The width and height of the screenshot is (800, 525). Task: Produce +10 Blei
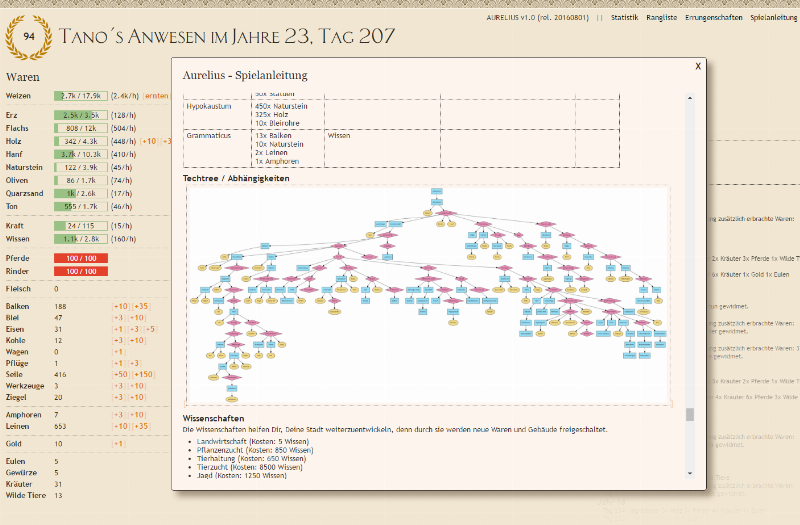[136, 318]
